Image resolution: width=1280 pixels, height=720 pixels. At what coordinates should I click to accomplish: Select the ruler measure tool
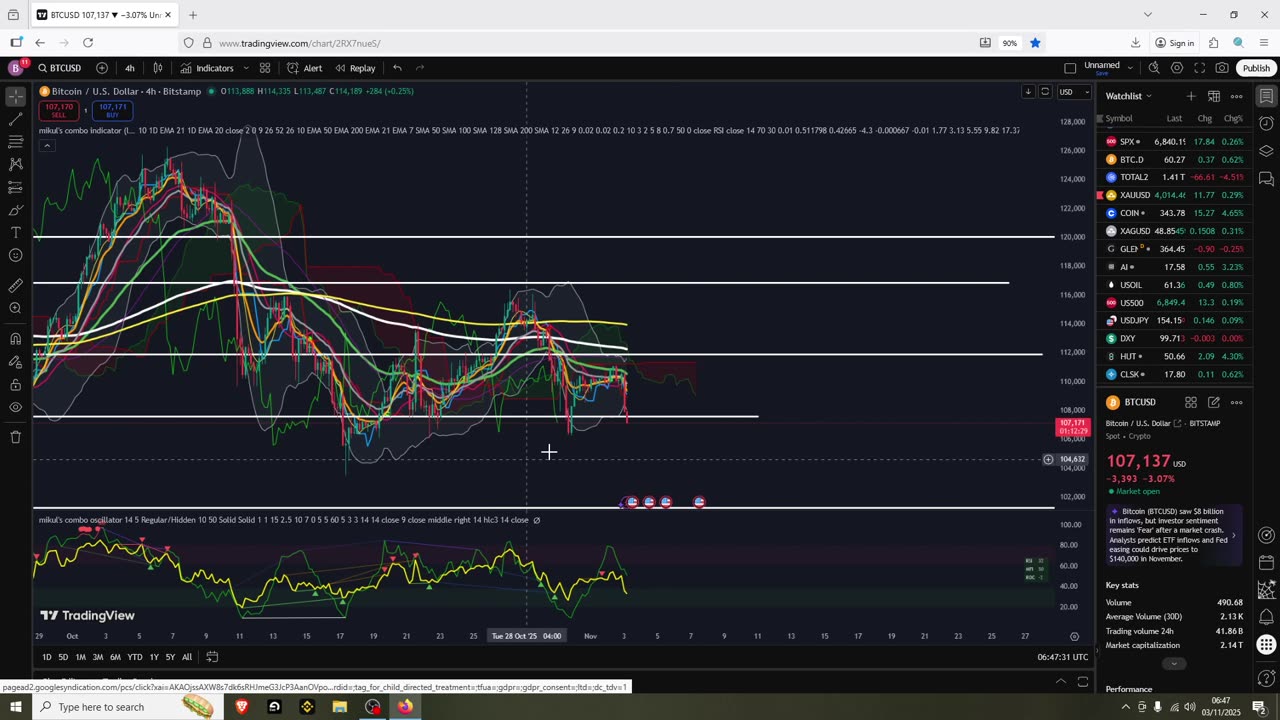click(x=16, y=285)
